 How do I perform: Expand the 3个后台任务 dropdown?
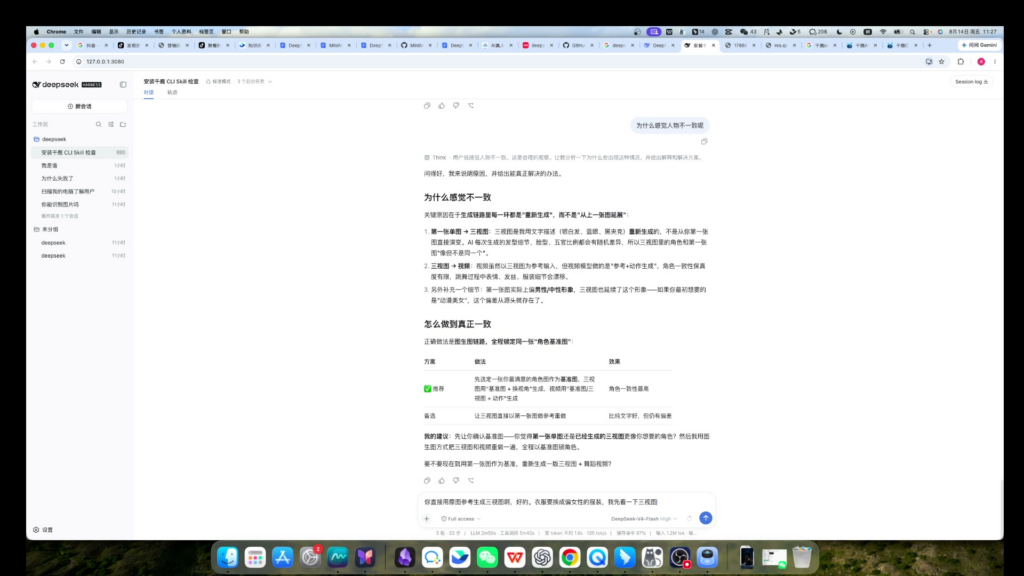(255, 82)
